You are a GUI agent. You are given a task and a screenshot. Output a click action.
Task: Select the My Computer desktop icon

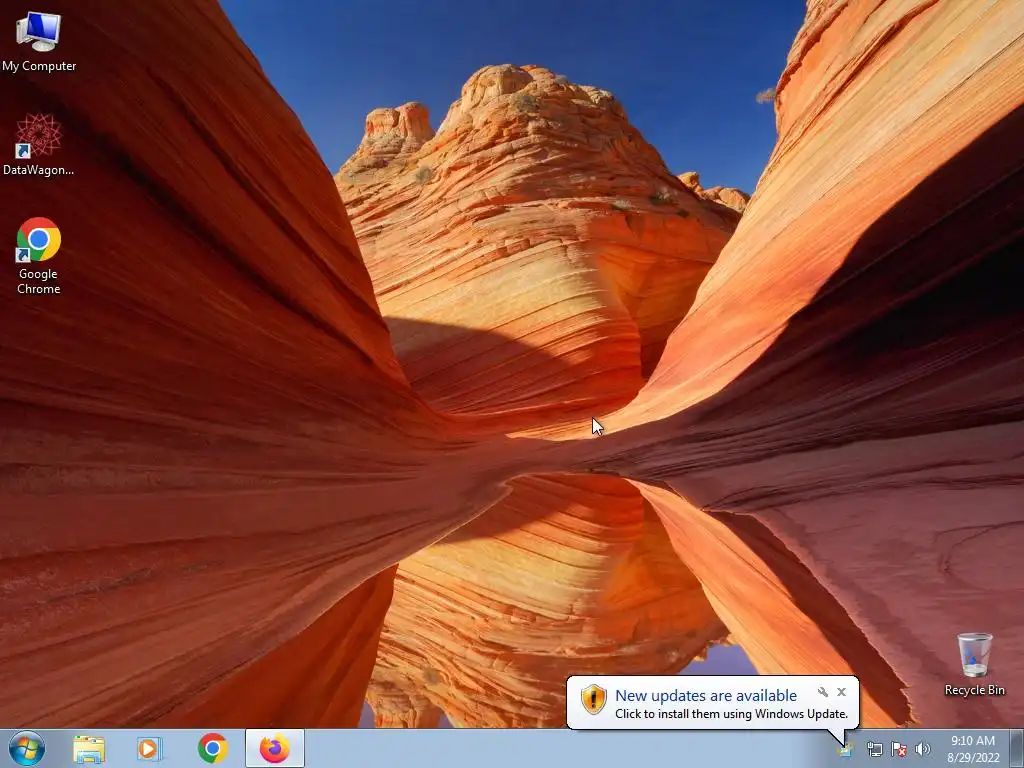point(39,42)
